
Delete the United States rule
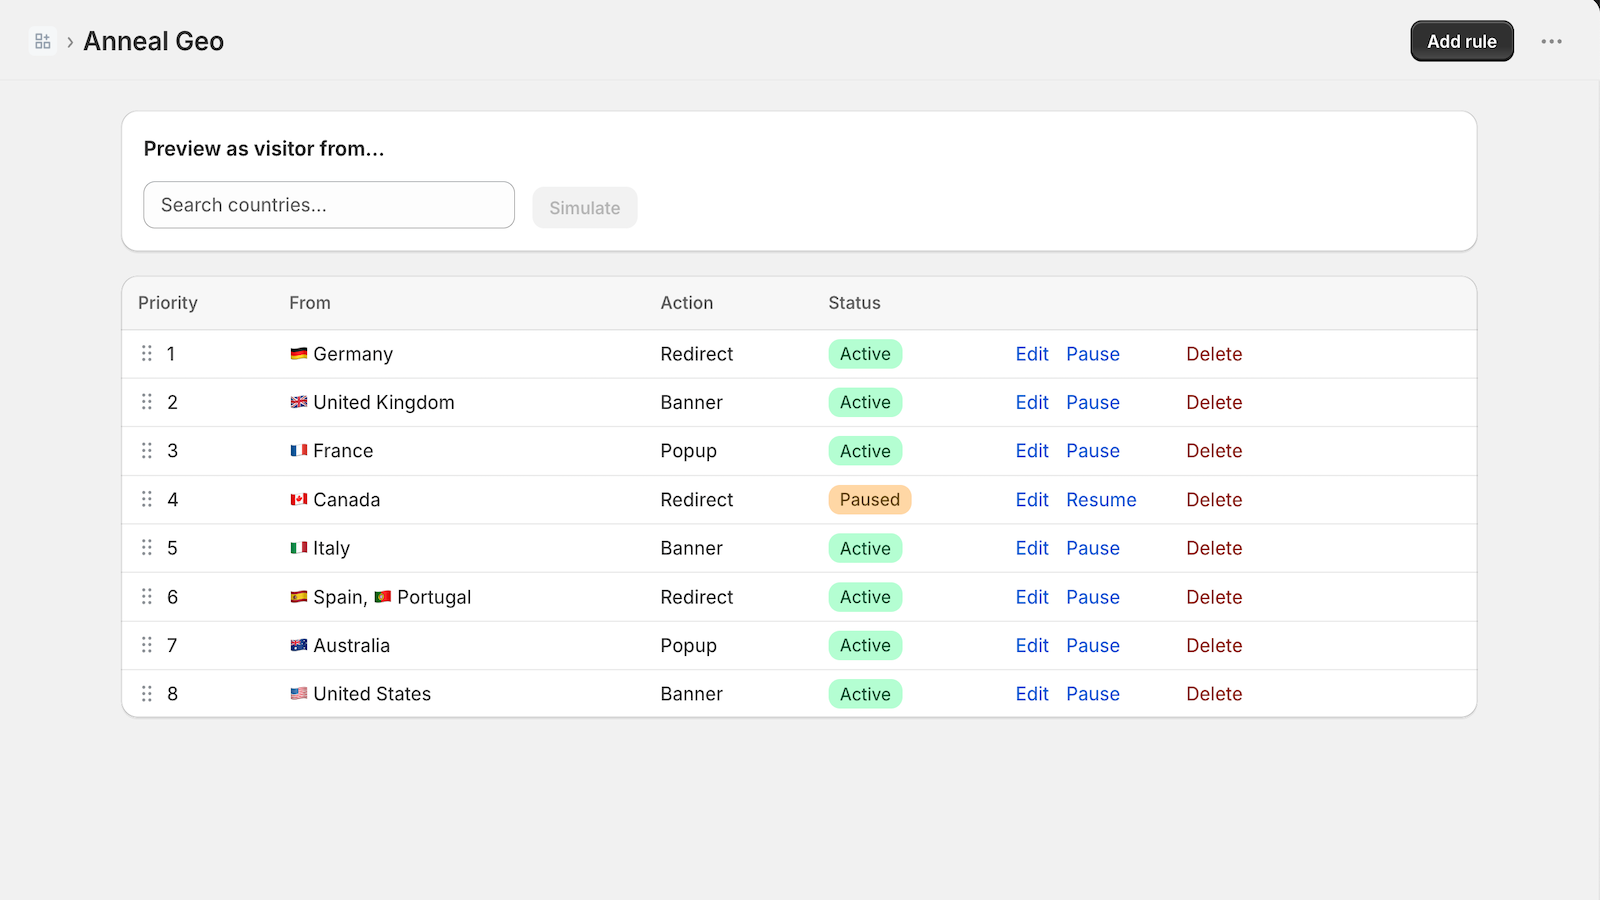click(x=1214, y=694)
